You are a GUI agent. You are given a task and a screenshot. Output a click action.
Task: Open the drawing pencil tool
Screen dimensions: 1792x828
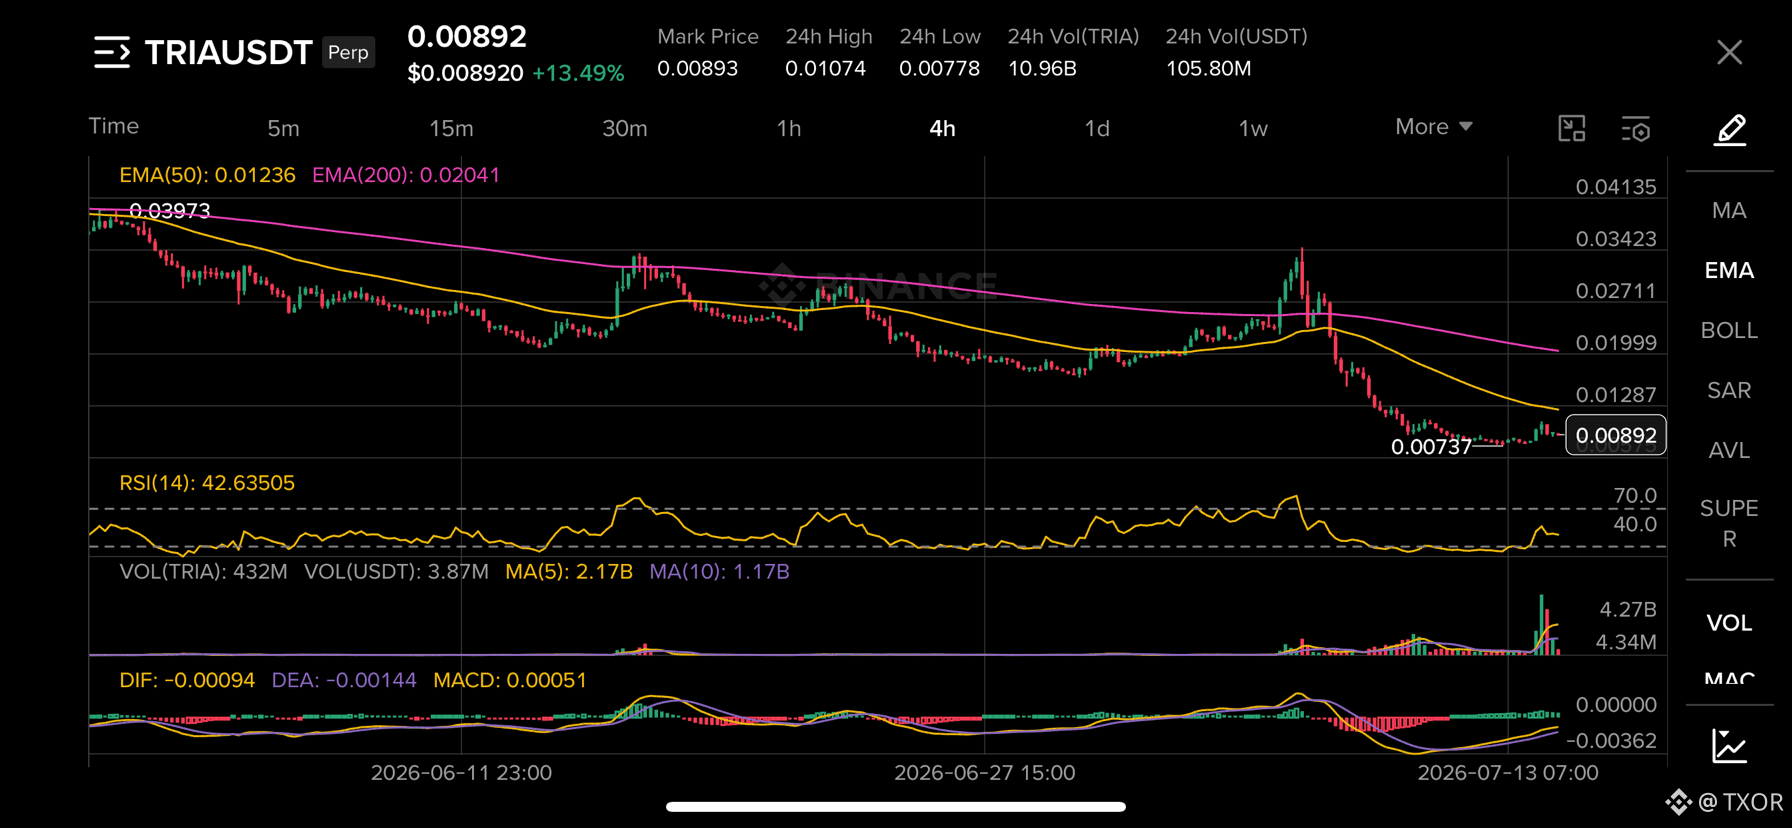[1730, 130]
